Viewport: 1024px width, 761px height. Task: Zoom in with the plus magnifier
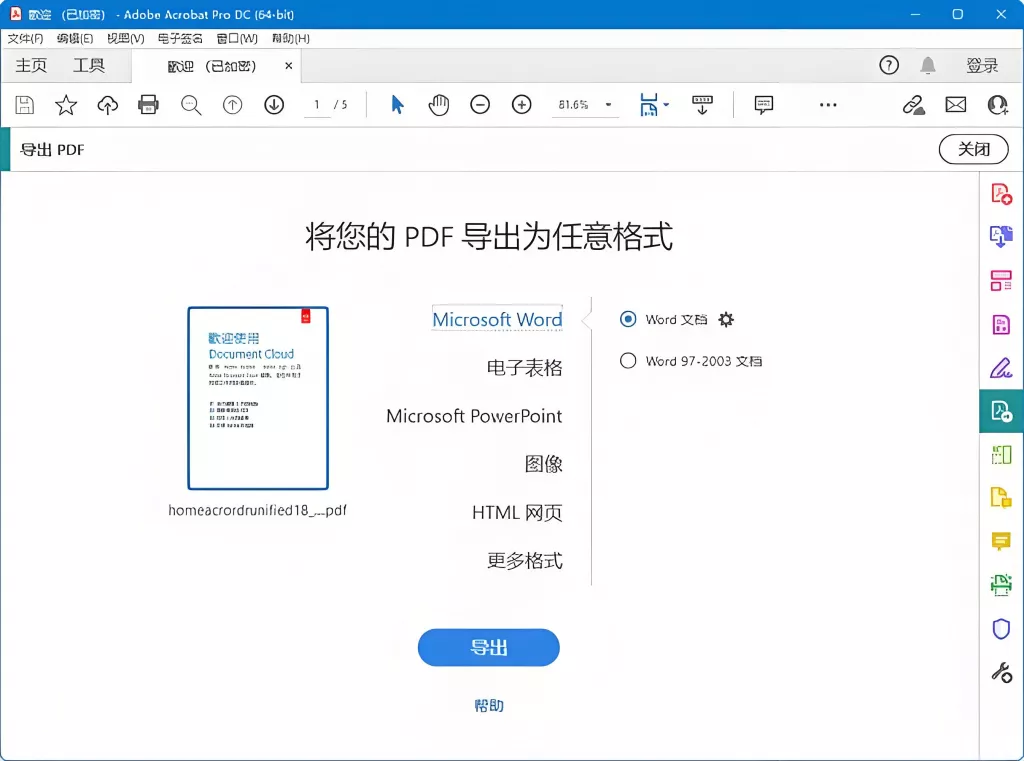coord(520,104)
